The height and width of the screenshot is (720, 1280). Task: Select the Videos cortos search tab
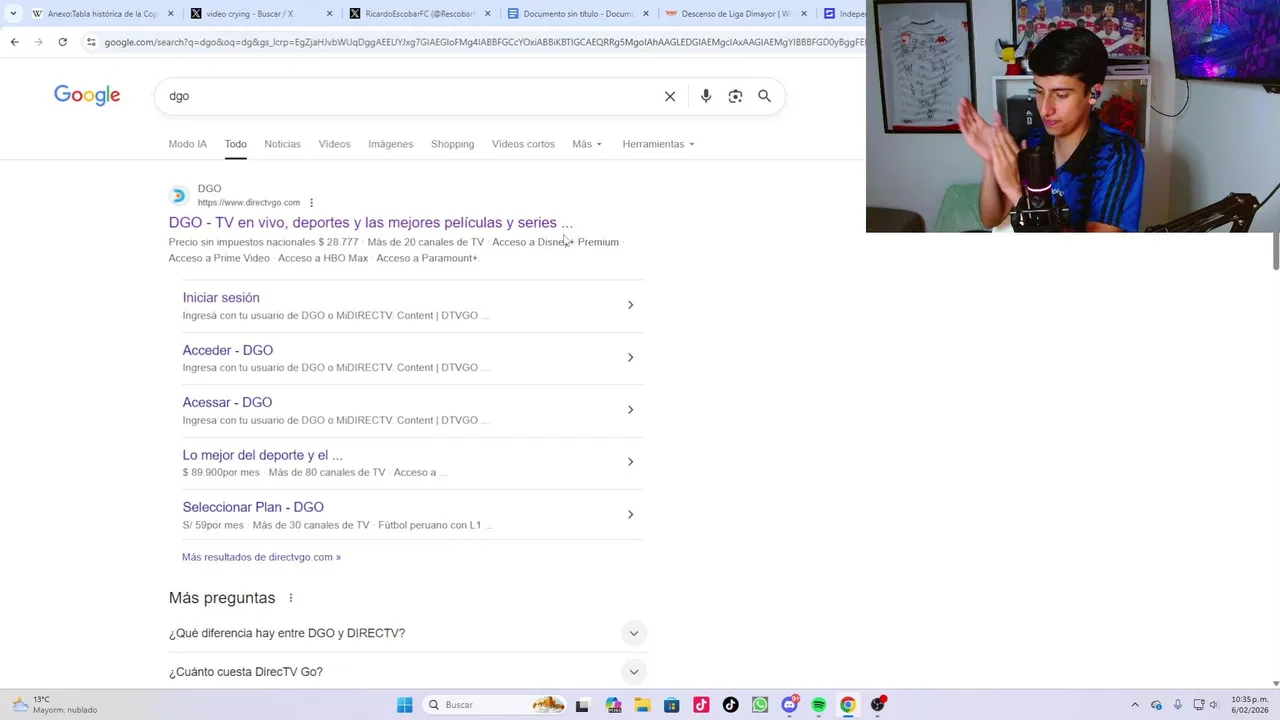coord(523,144)
